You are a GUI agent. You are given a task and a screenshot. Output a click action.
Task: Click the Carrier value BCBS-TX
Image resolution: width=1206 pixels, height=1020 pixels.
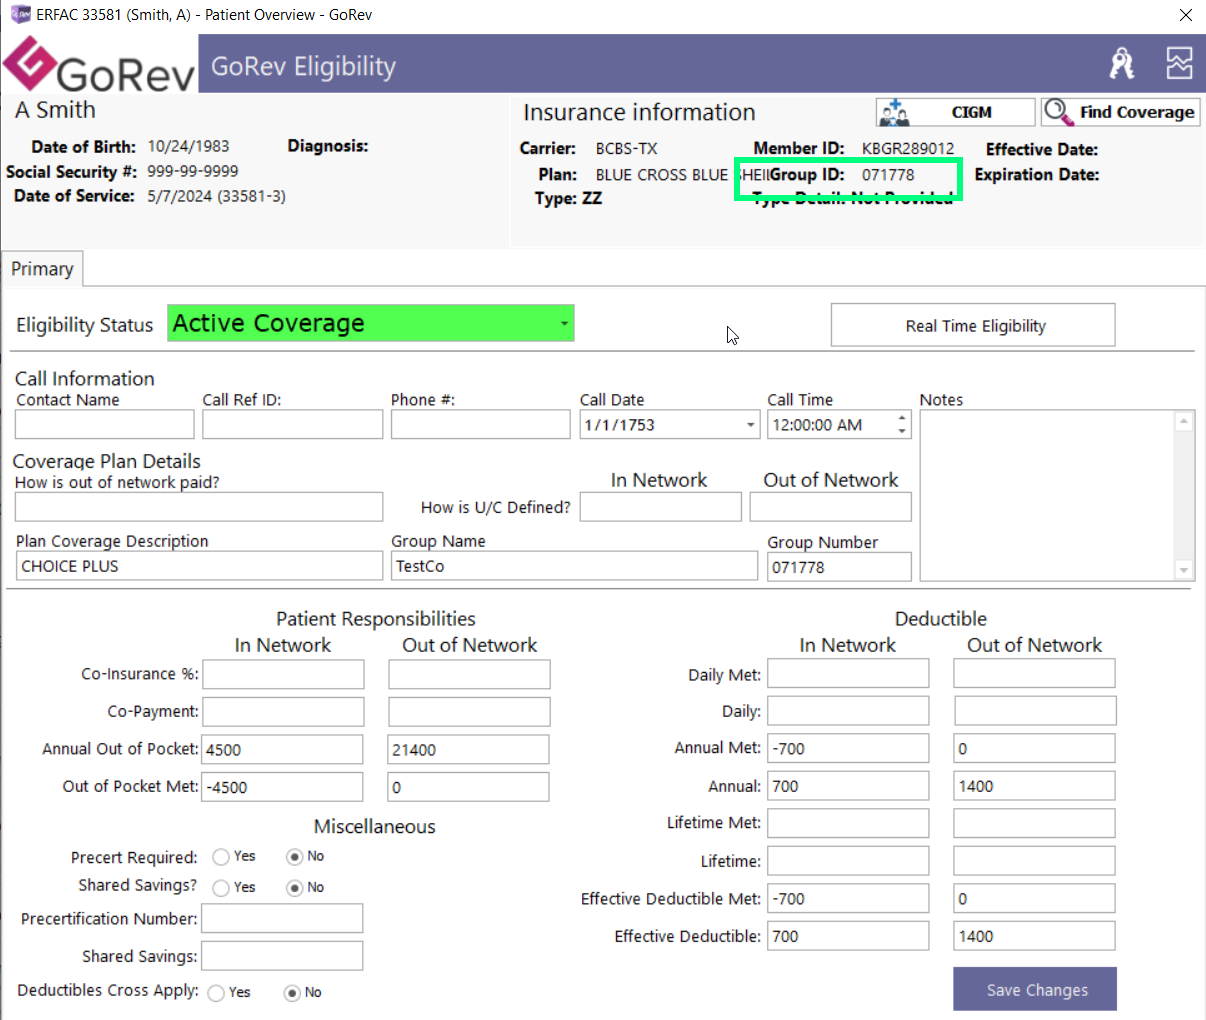click(x=627, y=148)
